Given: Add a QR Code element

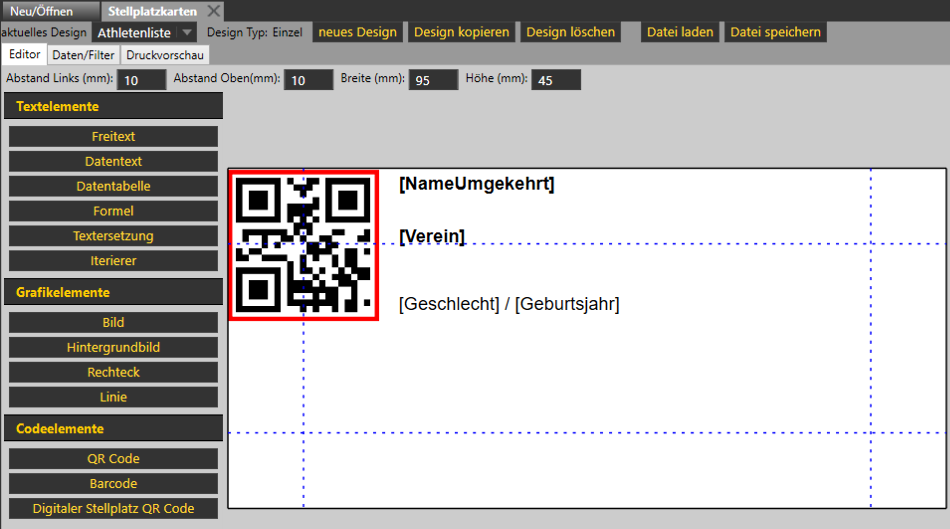Looking at the screenshot, I should [x=113, y=459].
